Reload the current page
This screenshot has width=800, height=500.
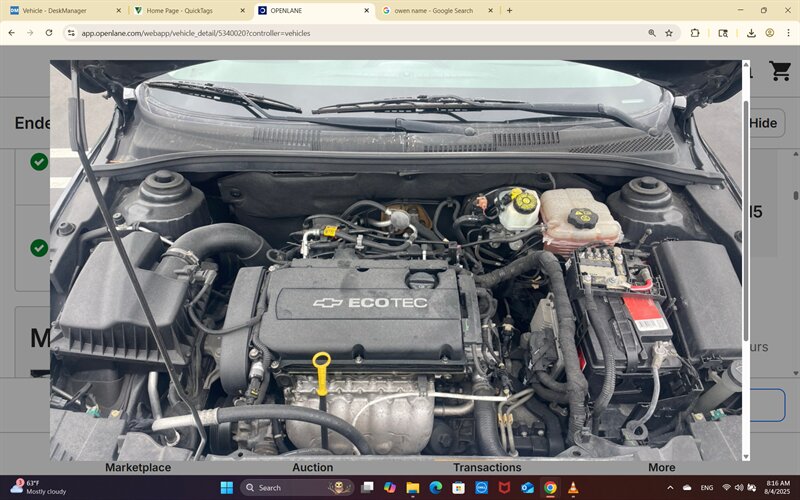tap(49, 33)
